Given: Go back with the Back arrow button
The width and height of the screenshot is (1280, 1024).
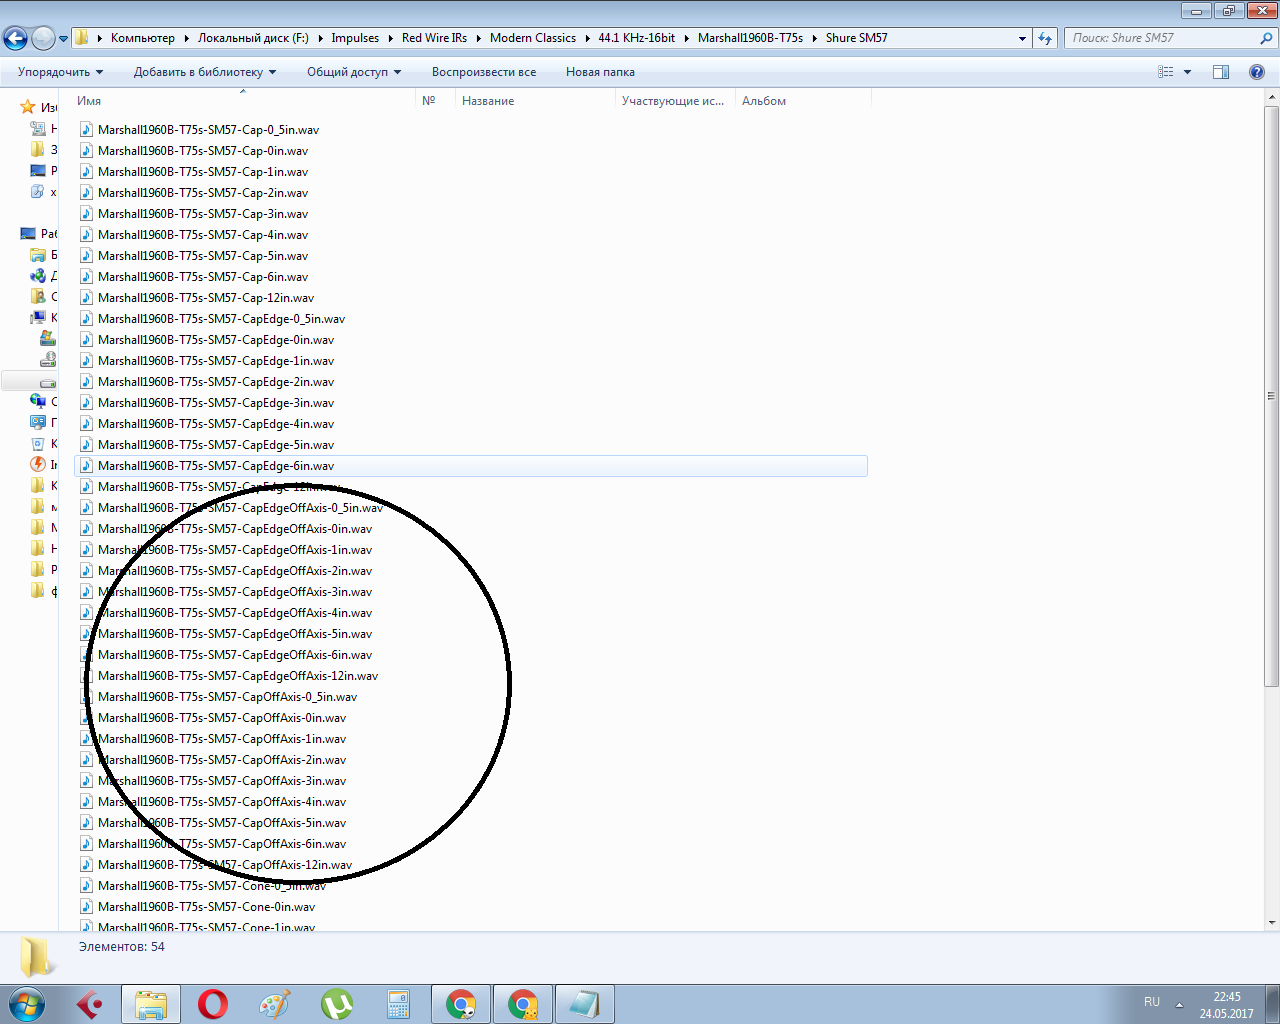Looking at the screenshot, I should click(x=15, y=38).
